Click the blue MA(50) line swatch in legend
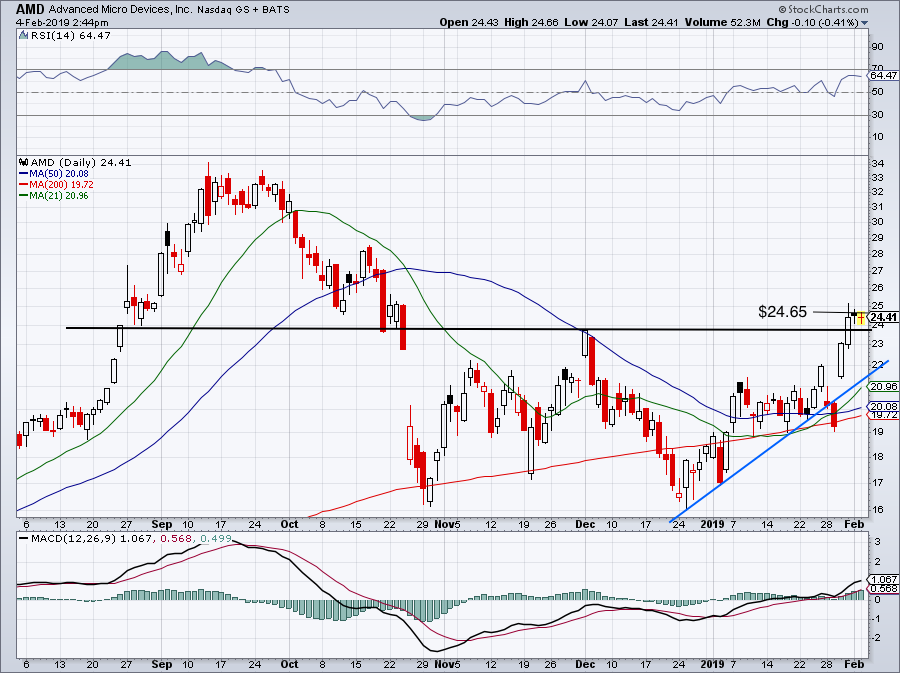The image size is (900, 673). point(24,173)
